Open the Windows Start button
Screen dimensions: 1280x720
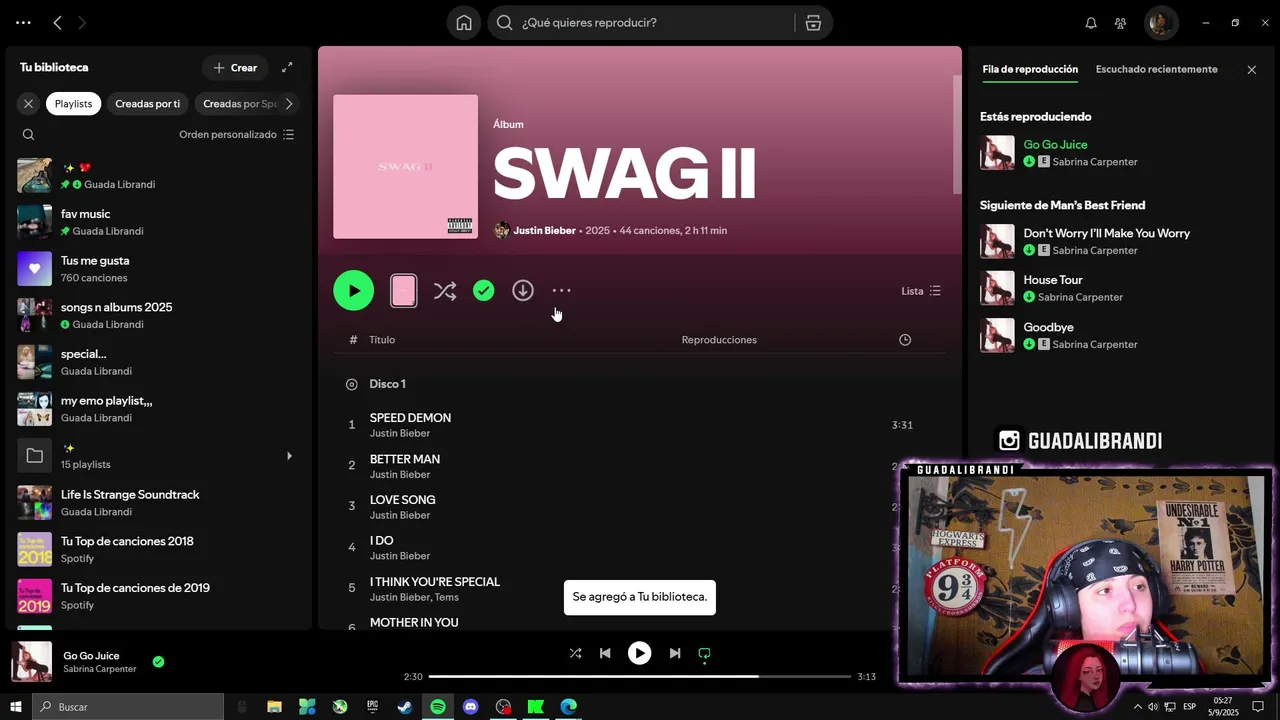coord(16,707)
